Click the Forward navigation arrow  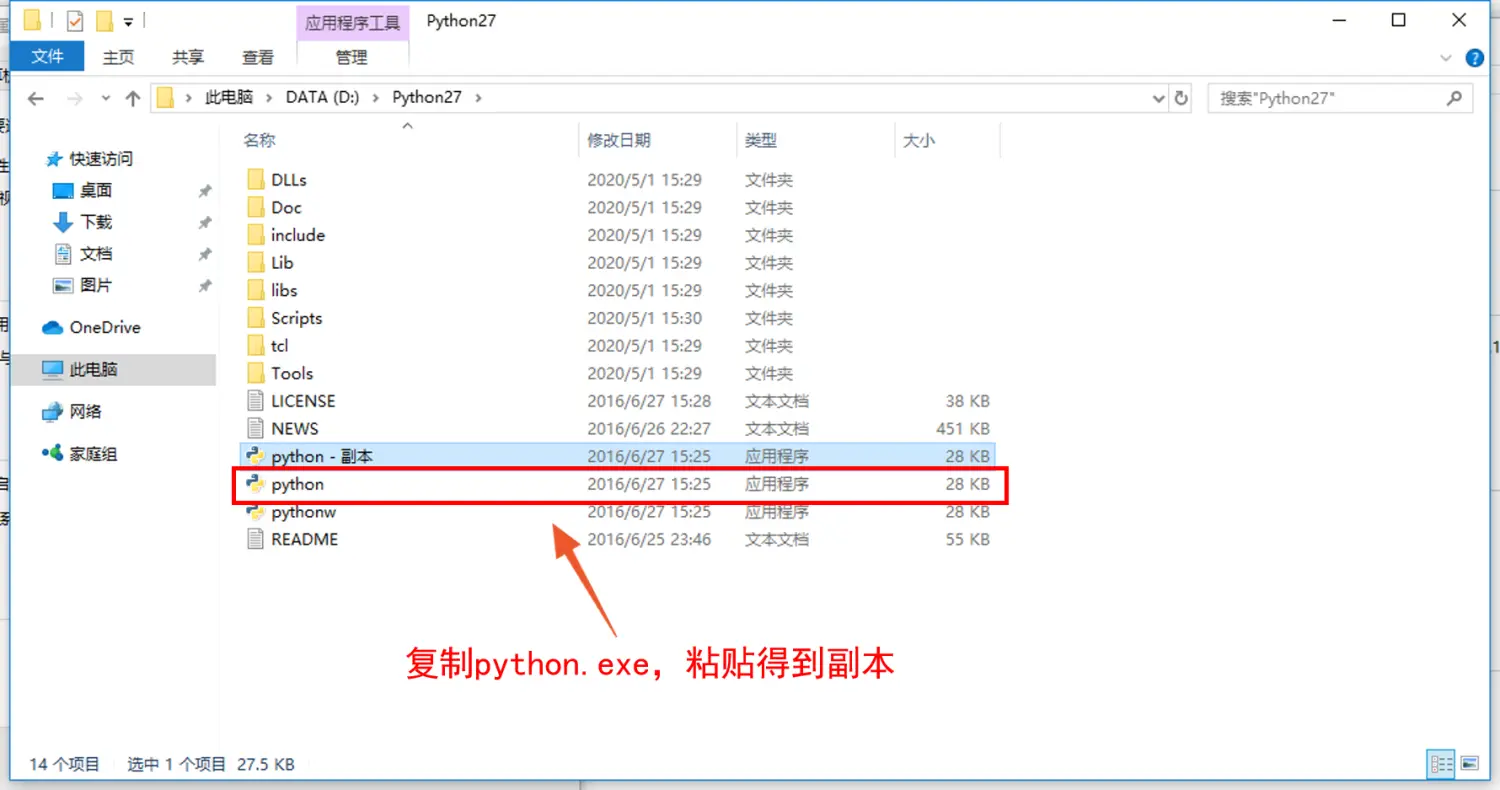click(x=74, y=98)
